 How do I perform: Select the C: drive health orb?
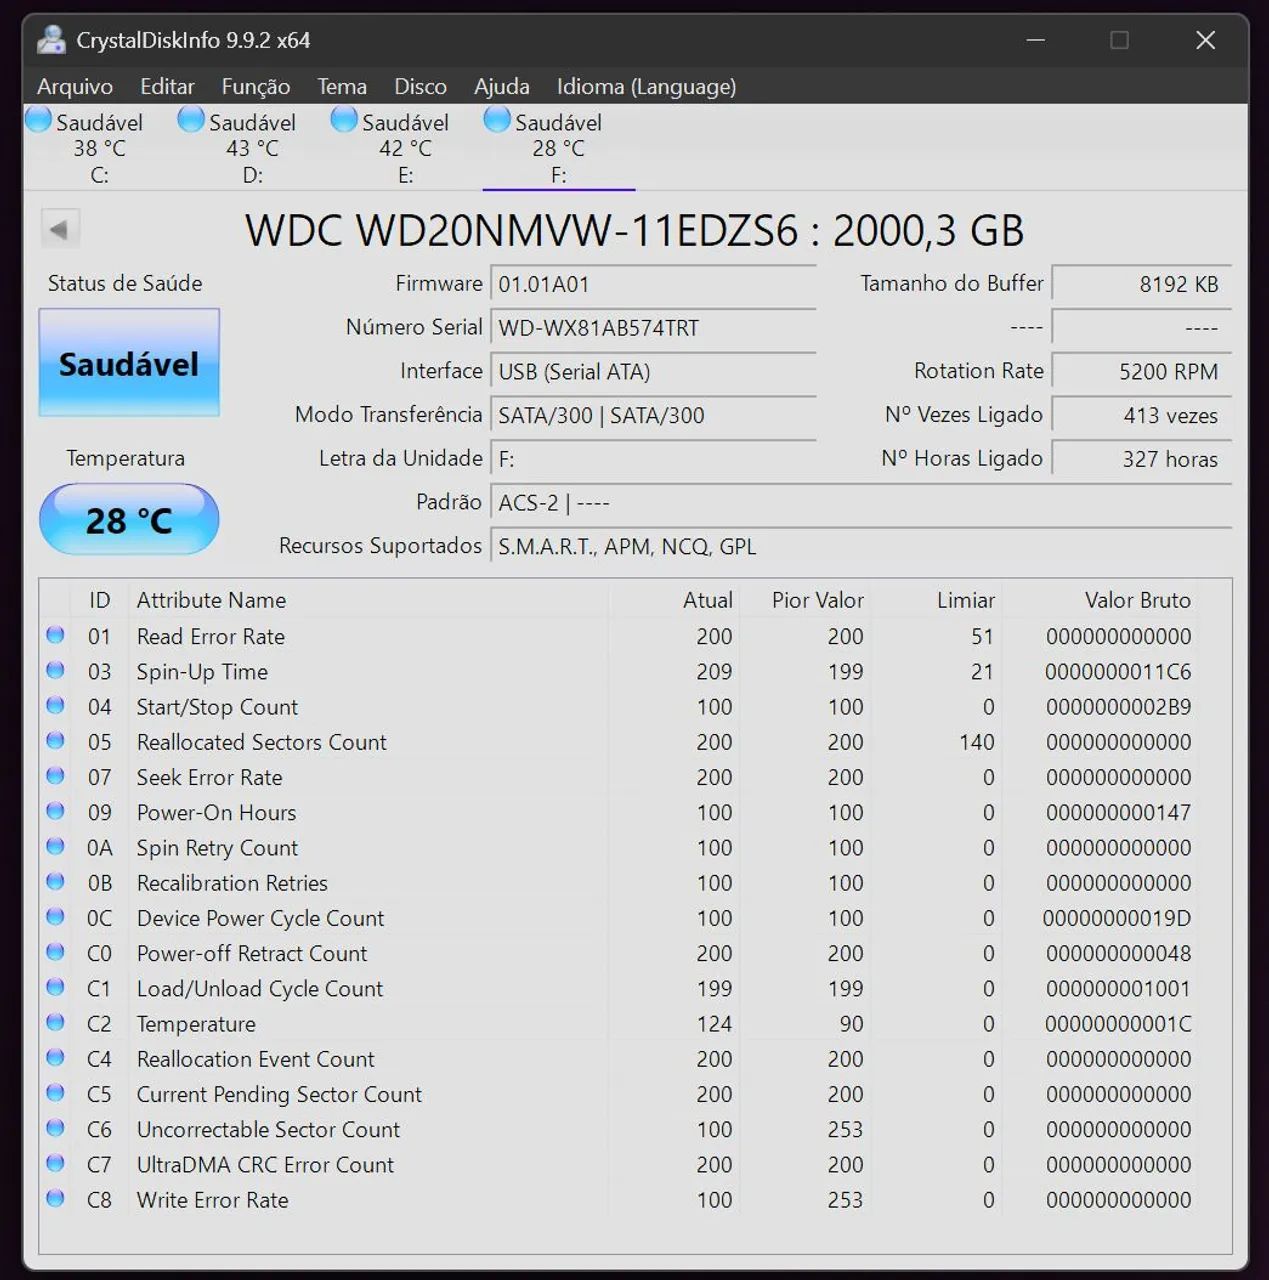click(39, 120)
